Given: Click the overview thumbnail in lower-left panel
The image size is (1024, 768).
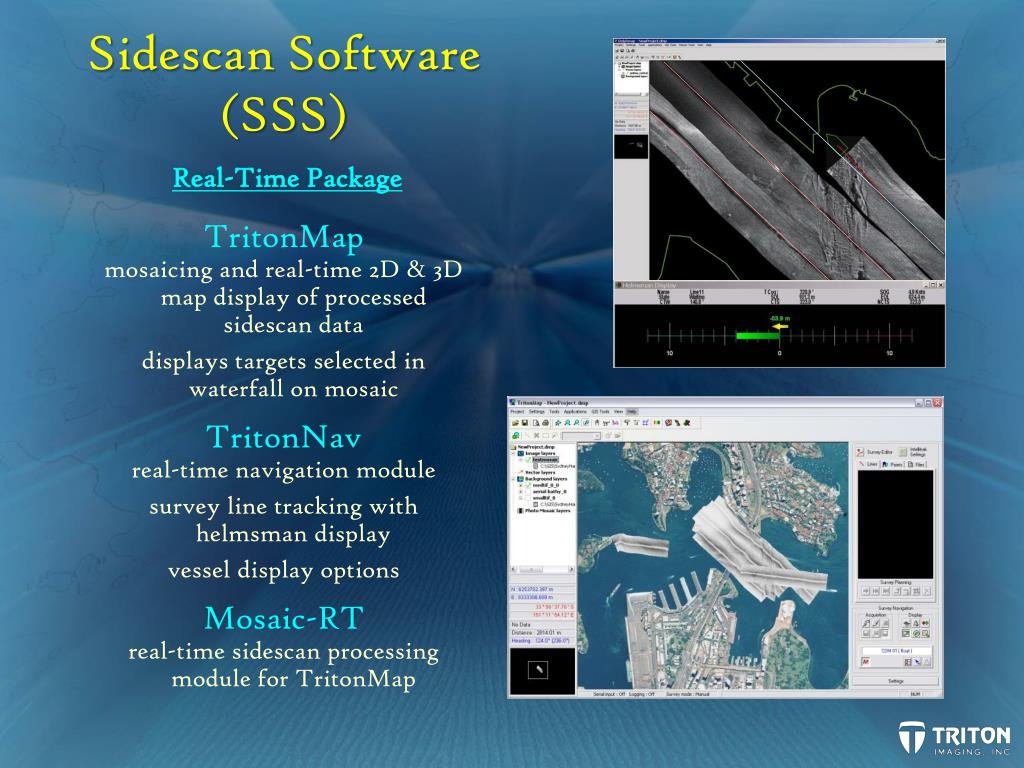Looking at the screenshot, I should (x=542, y=671).
